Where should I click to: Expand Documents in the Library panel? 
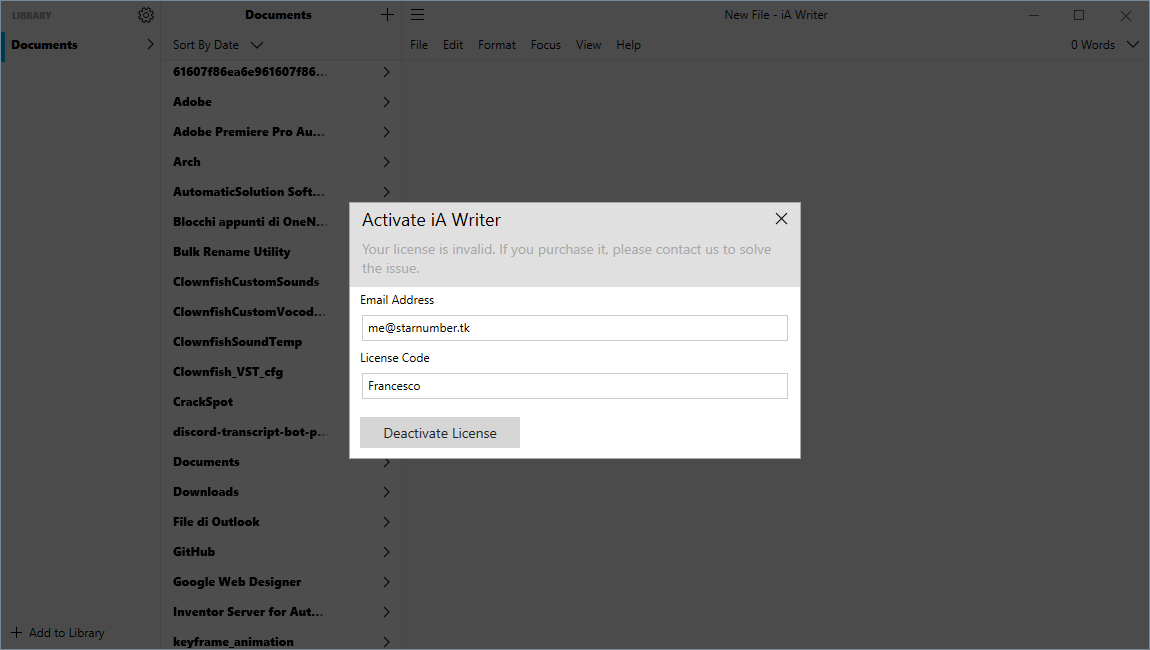click(150, 44)
